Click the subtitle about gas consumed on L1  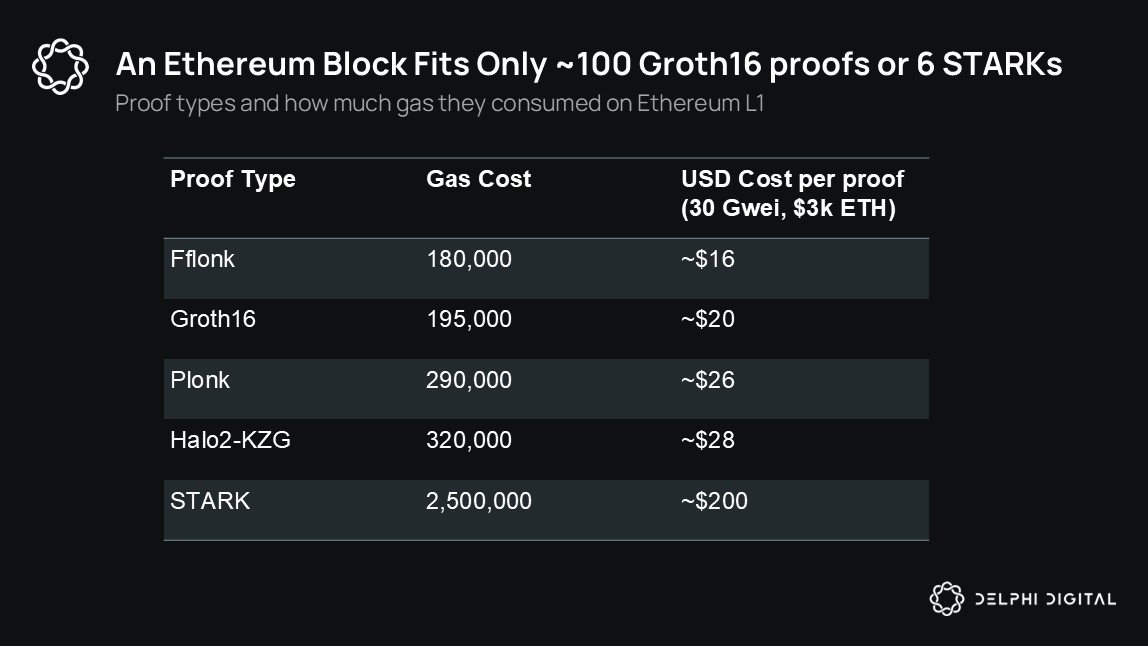(439, 103)
